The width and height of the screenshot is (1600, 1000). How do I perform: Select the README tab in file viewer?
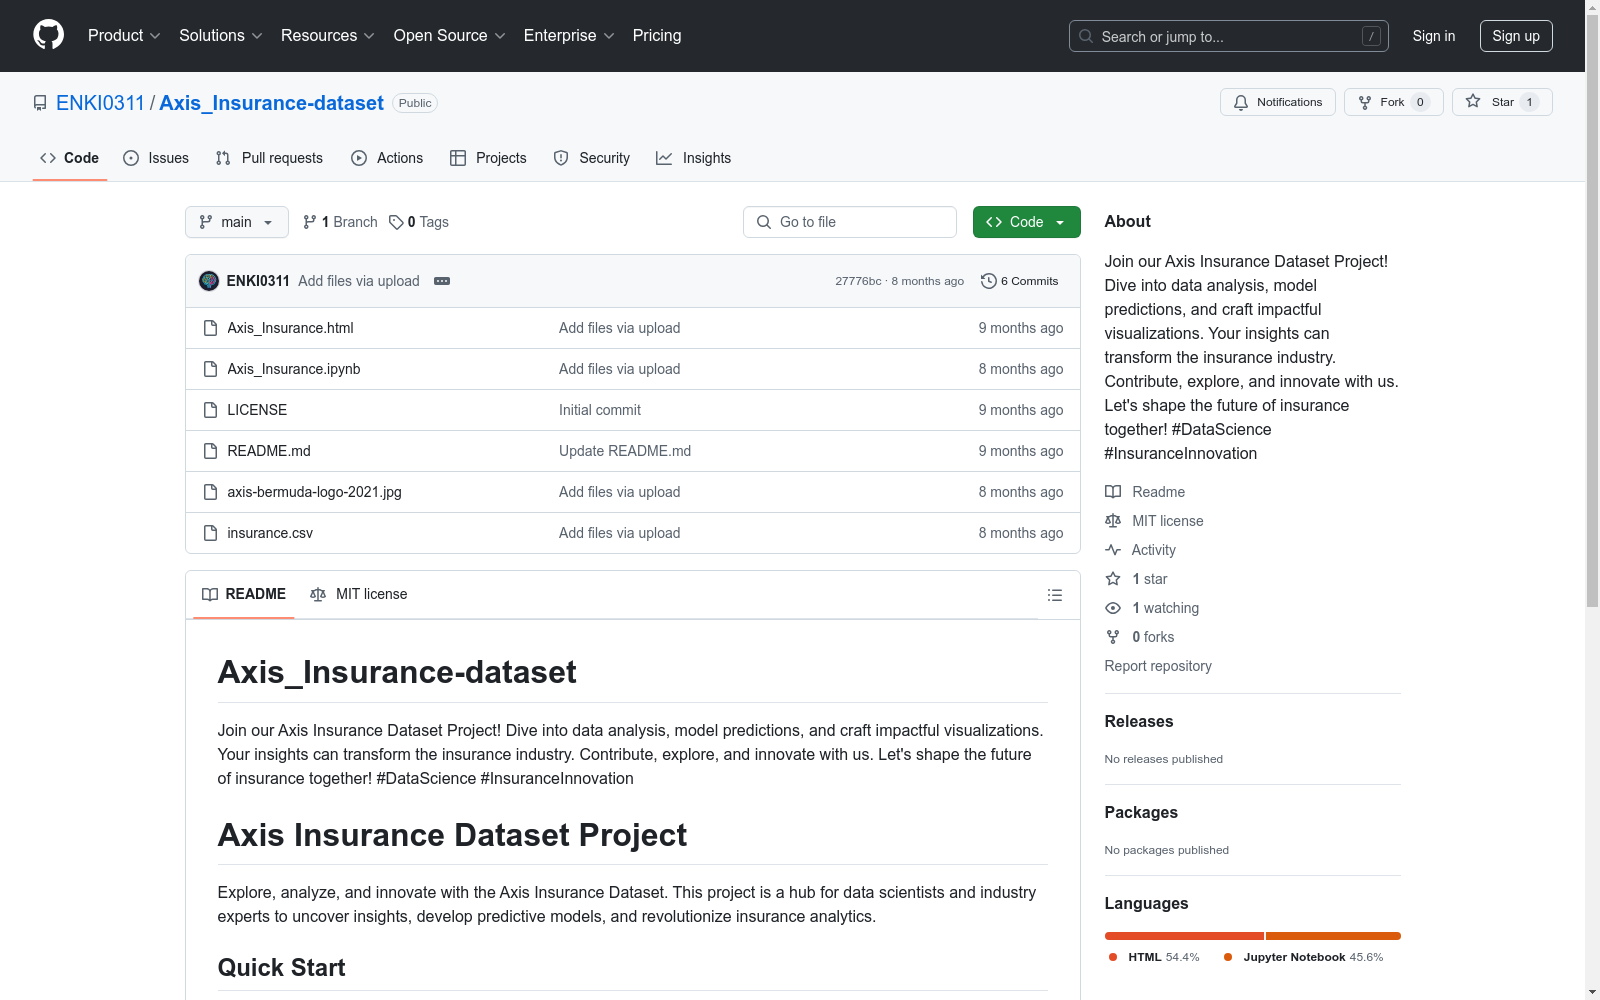pyautogui.click(x=244, y=594)
